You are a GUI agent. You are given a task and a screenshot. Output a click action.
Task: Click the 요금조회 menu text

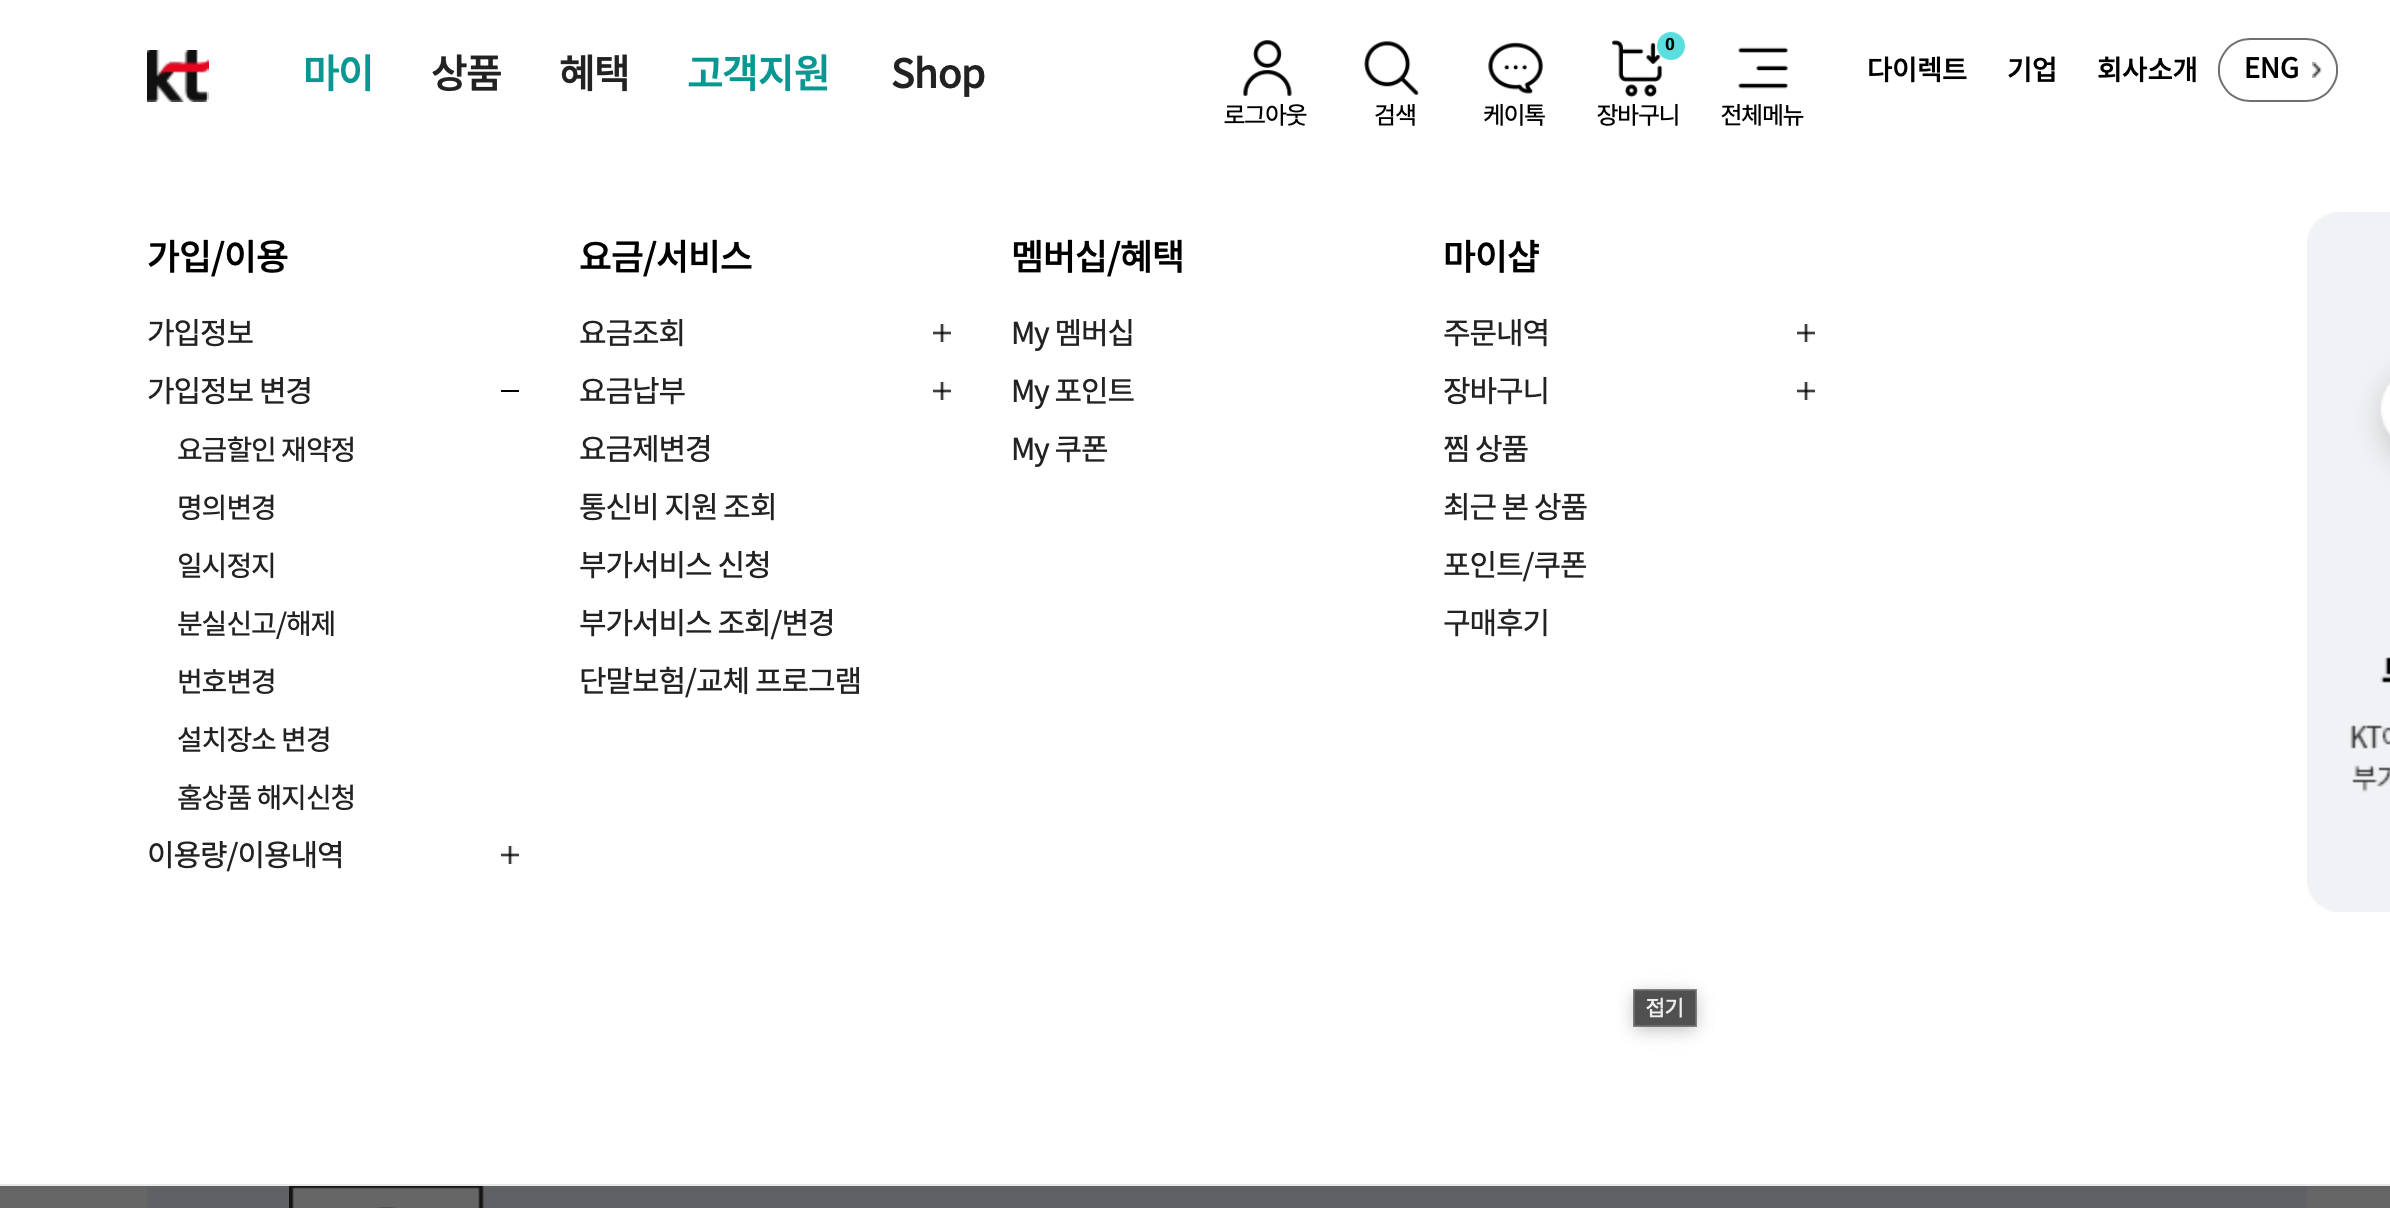[x=632, y=332]
